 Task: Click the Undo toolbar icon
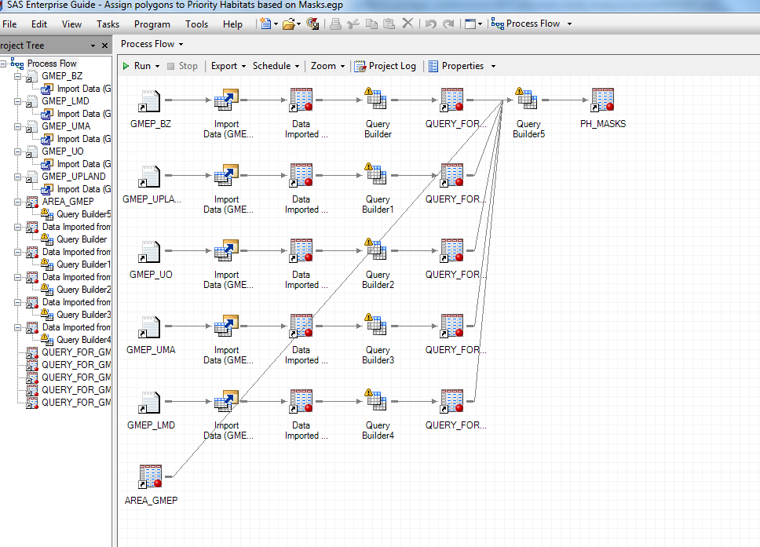click(x=430, y=24)
